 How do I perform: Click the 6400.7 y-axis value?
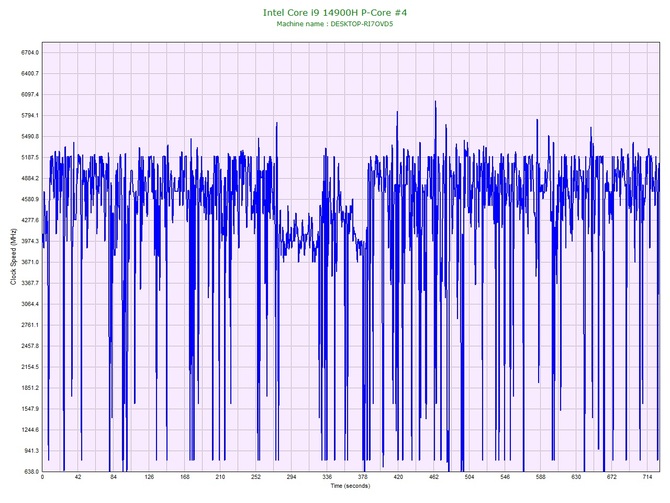pyautogui.click(x=30, y=74)
